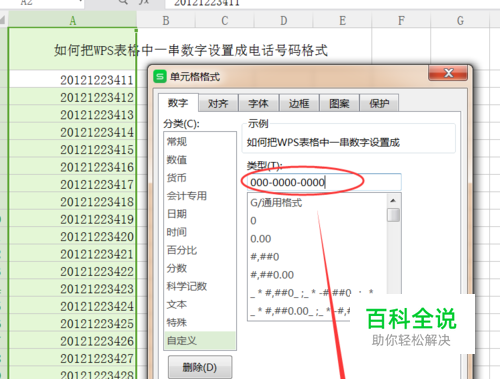Viewport: 500px width, 379px height.
Task: Choose 常规 in the category list
Action: tap(200, 142)
